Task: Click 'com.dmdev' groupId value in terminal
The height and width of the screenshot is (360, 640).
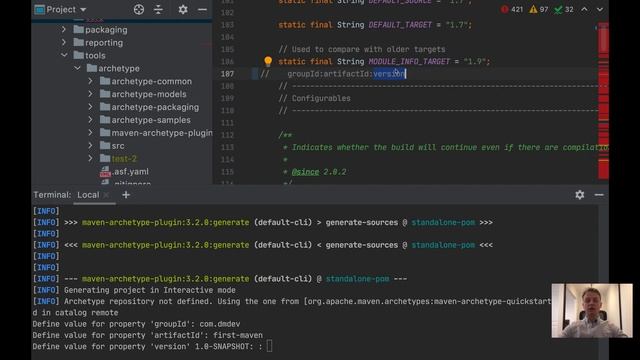Action: click(x=220, y=324)
